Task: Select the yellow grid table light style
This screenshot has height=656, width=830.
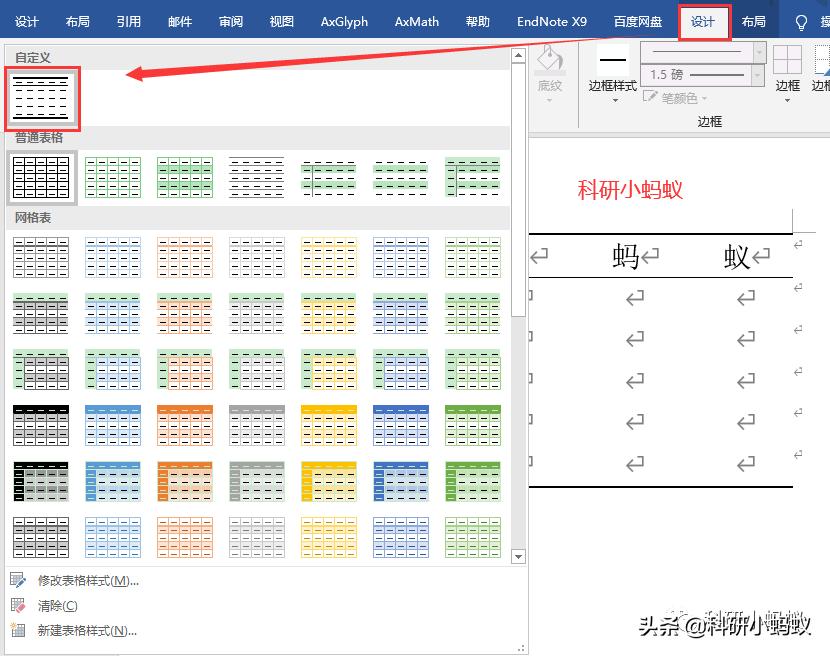Action: pos(329,257)
